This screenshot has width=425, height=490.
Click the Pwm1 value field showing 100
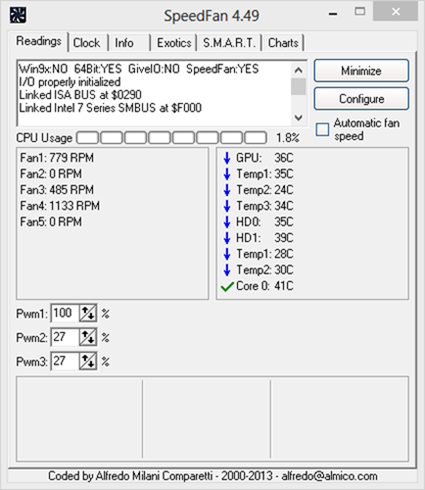65,313
